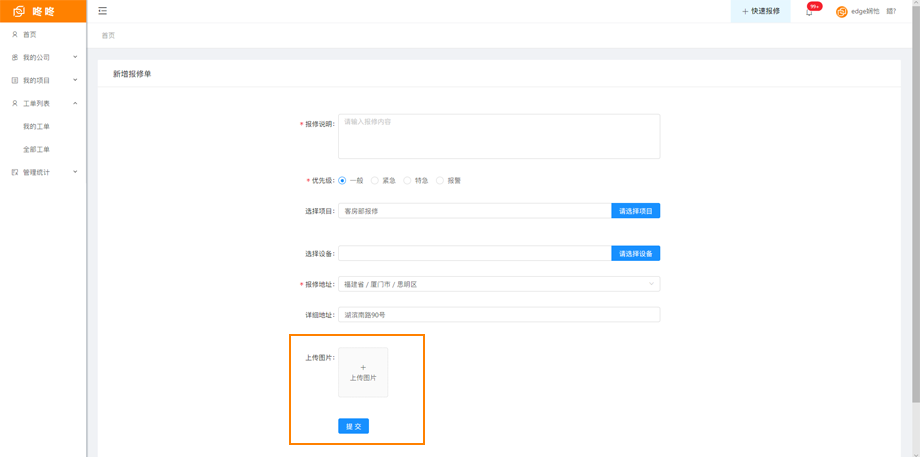Collapse the sidebar with the hamburger icon
The image size is (920, 457).
[102, 11]
